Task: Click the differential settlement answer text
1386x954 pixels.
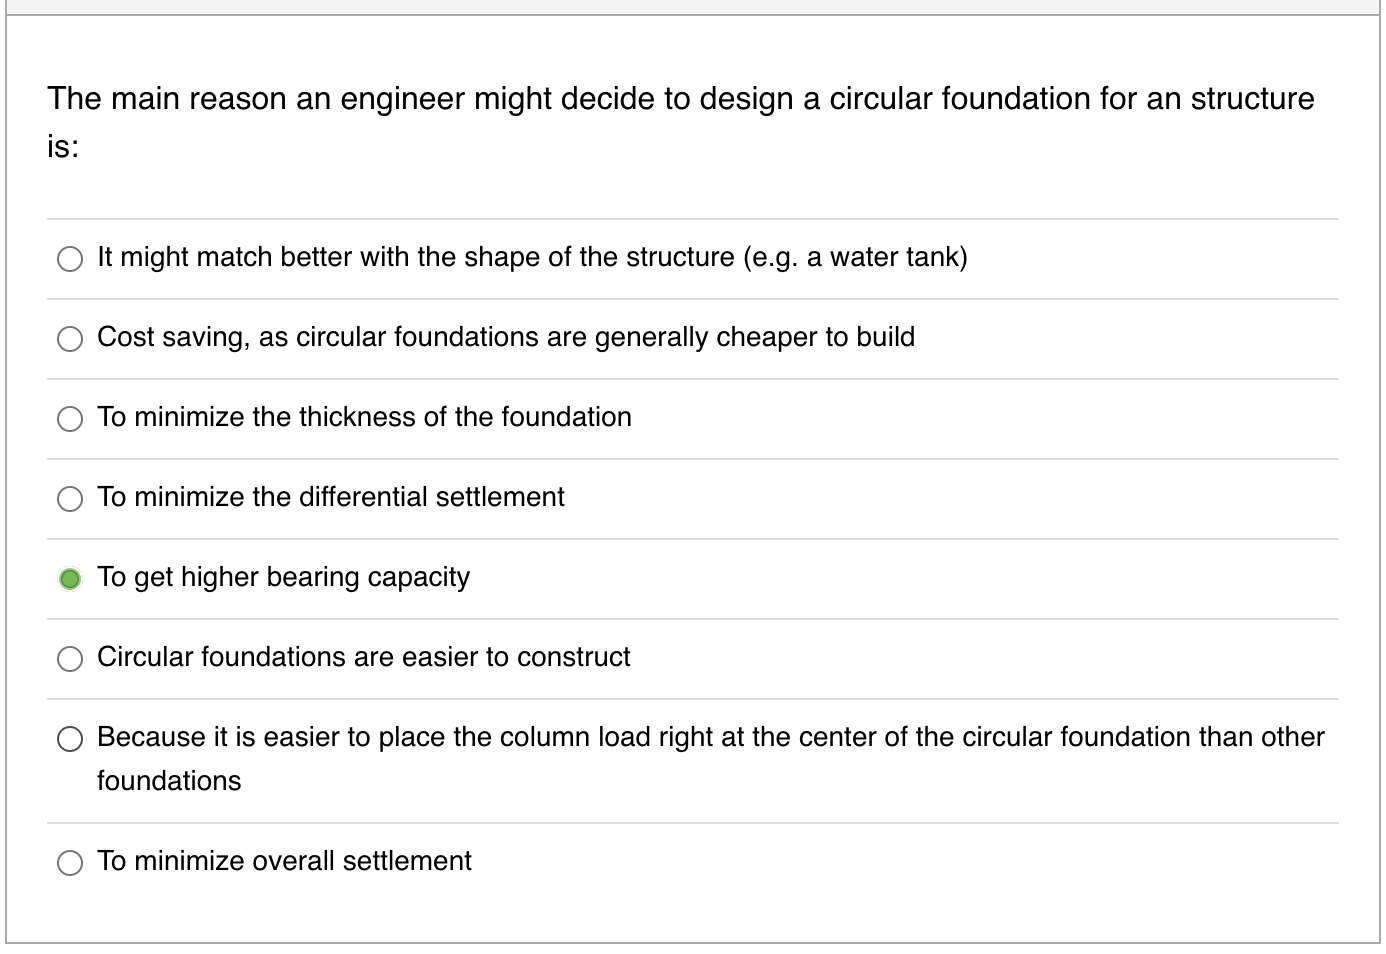Action: [x=330, y=497]
